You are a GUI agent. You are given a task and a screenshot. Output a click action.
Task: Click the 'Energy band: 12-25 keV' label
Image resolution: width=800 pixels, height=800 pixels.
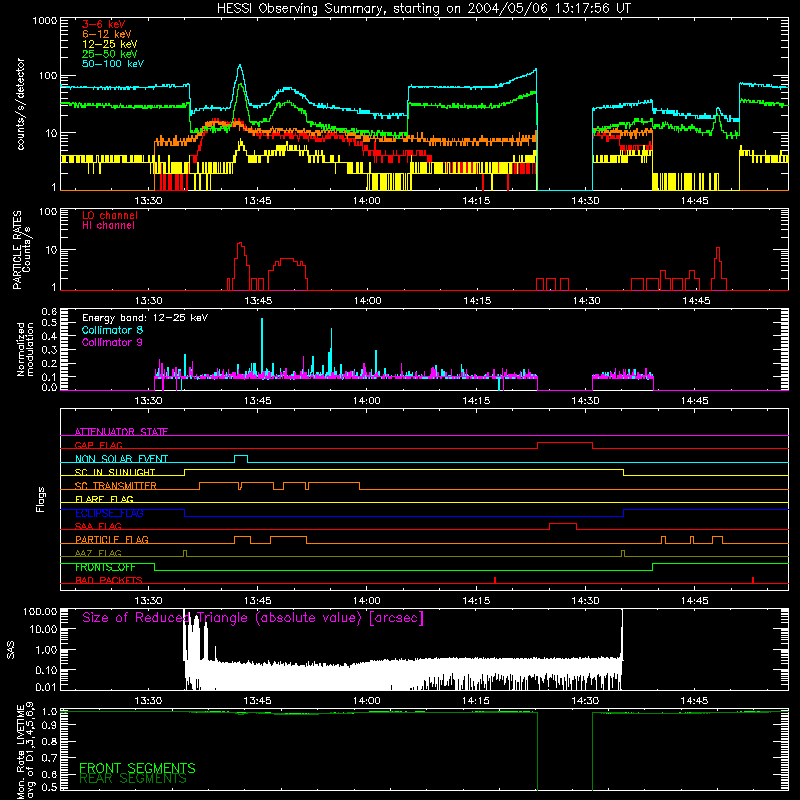click(x=145, y=318)
